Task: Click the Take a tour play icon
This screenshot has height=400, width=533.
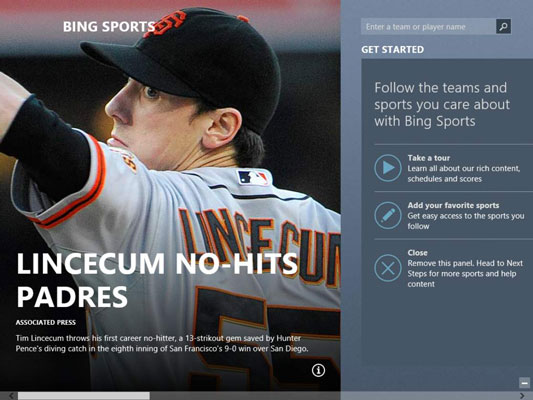Action: 388,168
